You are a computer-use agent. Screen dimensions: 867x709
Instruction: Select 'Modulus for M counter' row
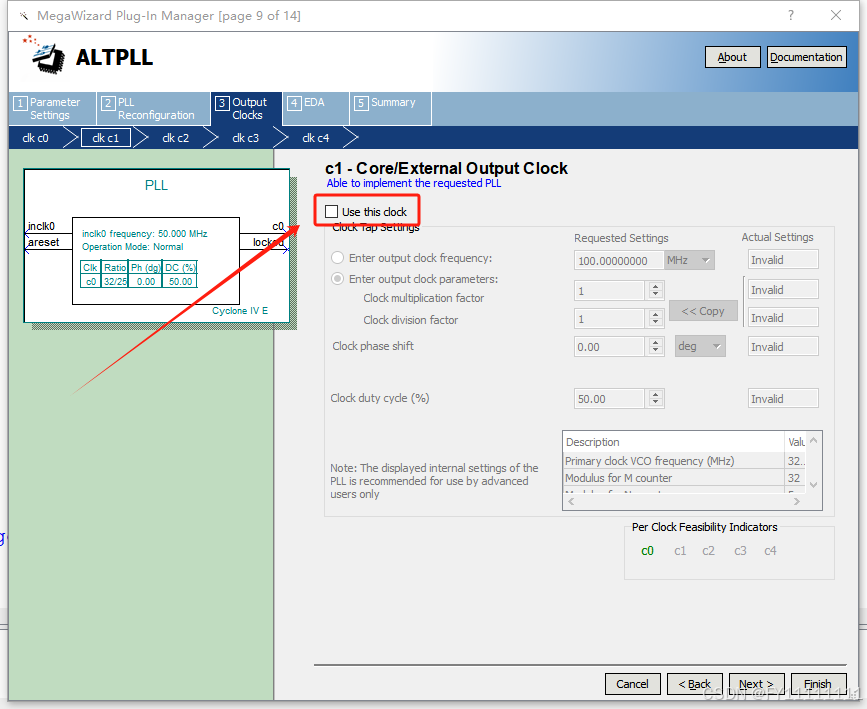click(685, 478)
